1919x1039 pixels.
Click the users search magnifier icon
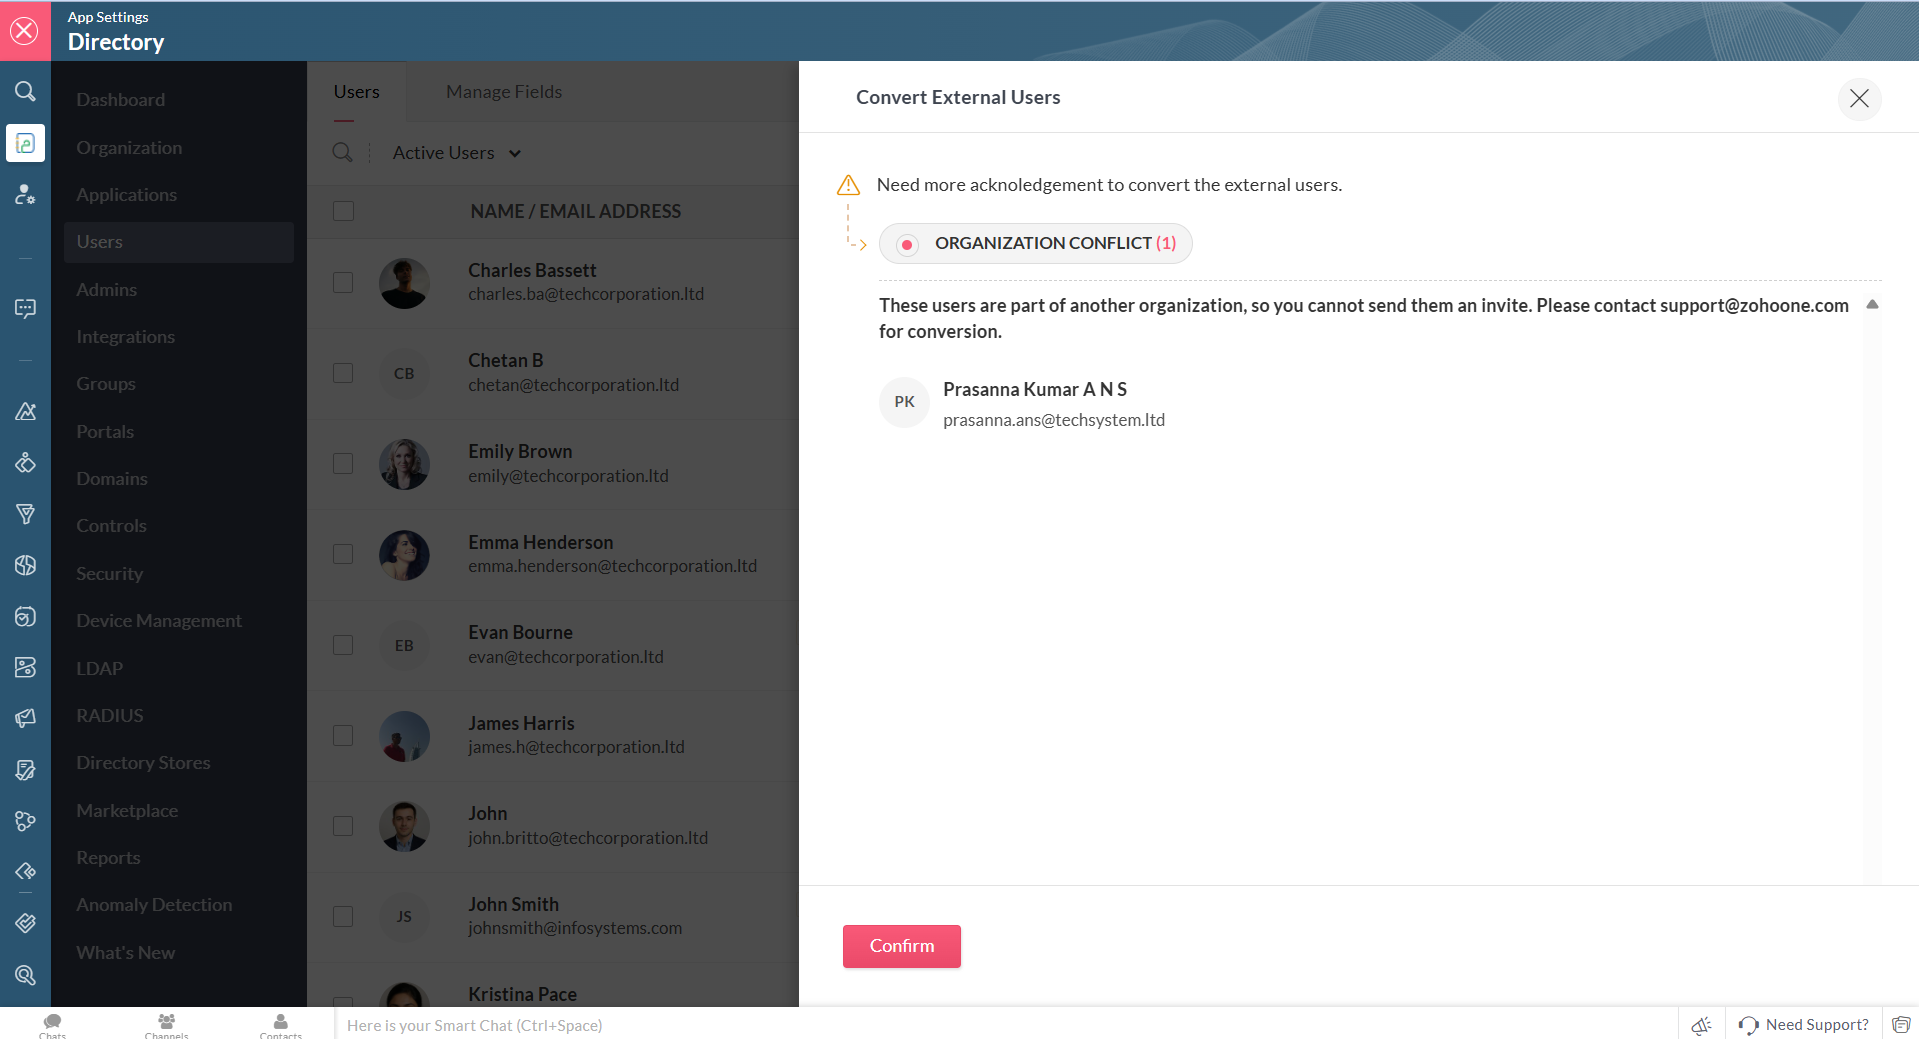[x=342, y=152]
